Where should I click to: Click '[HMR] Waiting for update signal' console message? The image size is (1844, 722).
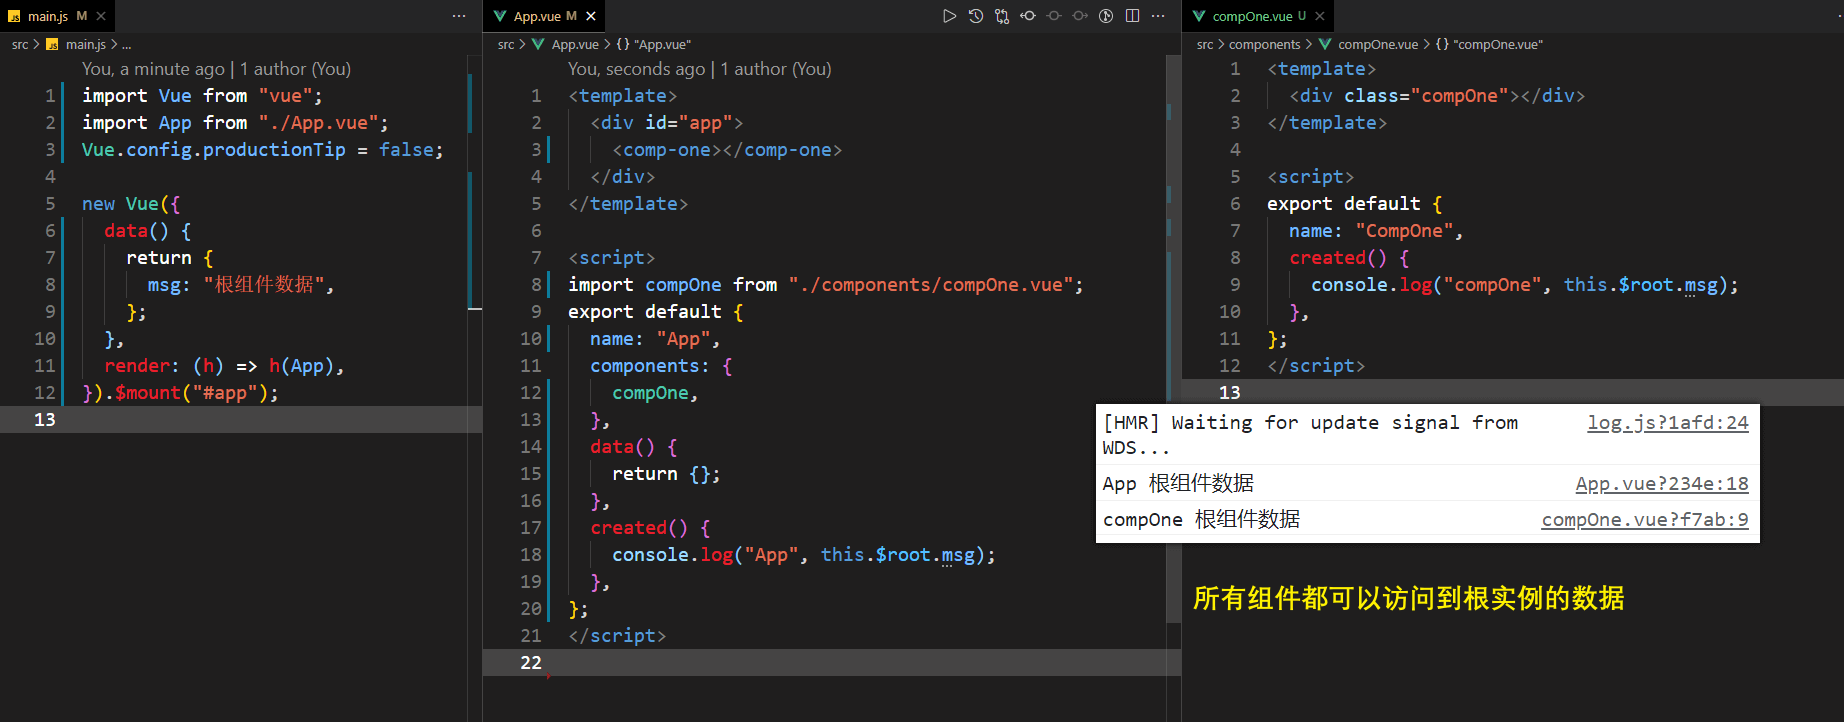coord(1310,435)
